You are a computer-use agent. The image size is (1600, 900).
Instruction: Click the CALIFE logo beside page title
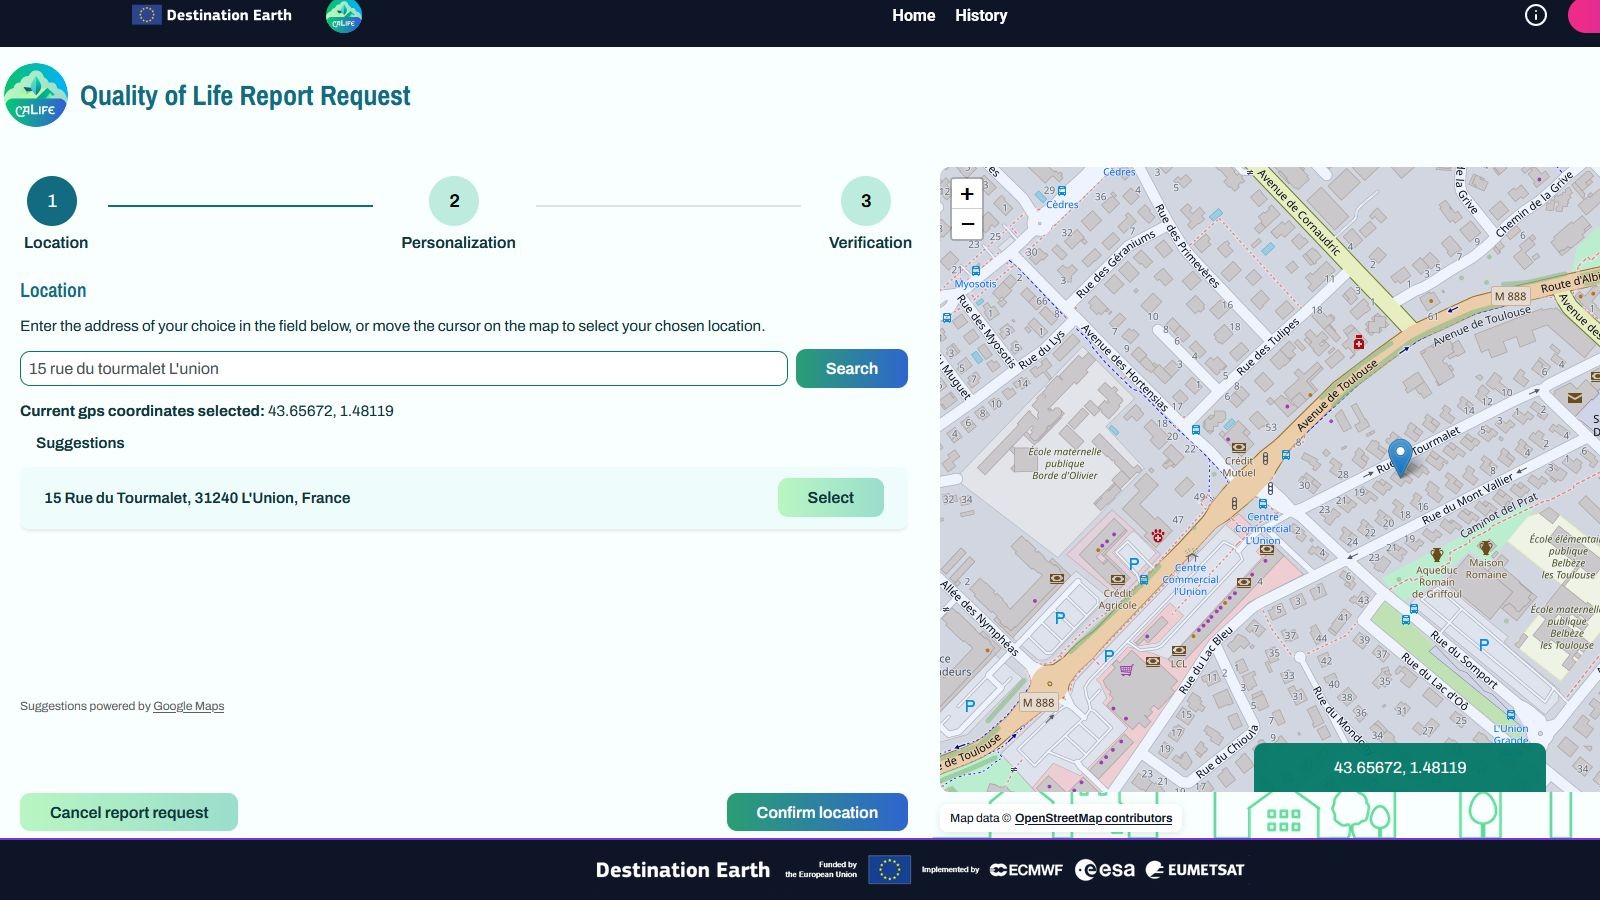coord(36,96)
